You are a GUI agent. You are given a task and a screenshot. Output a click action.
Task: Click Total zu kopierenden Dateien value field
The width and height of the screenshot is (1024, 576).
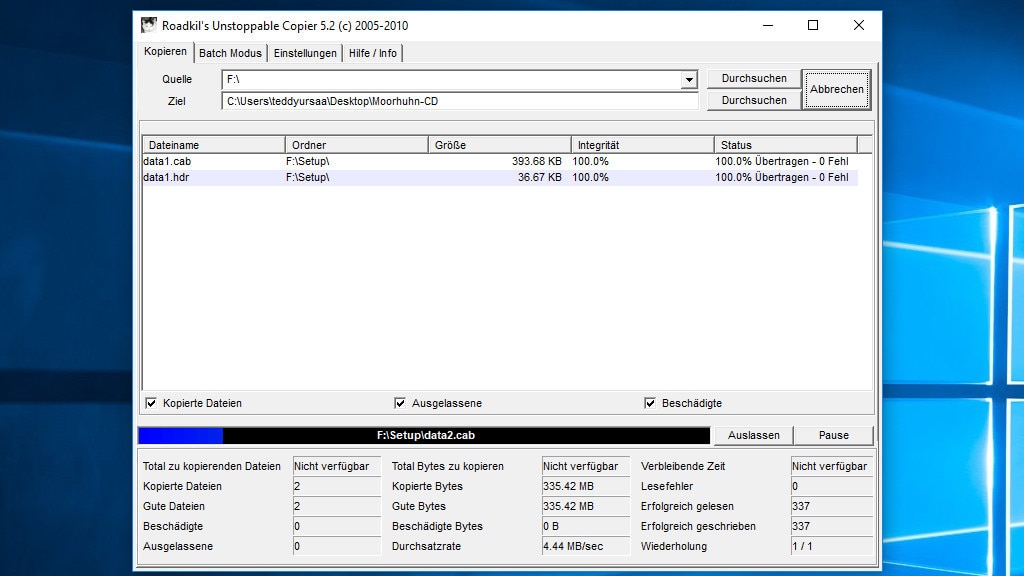[336, 466]
